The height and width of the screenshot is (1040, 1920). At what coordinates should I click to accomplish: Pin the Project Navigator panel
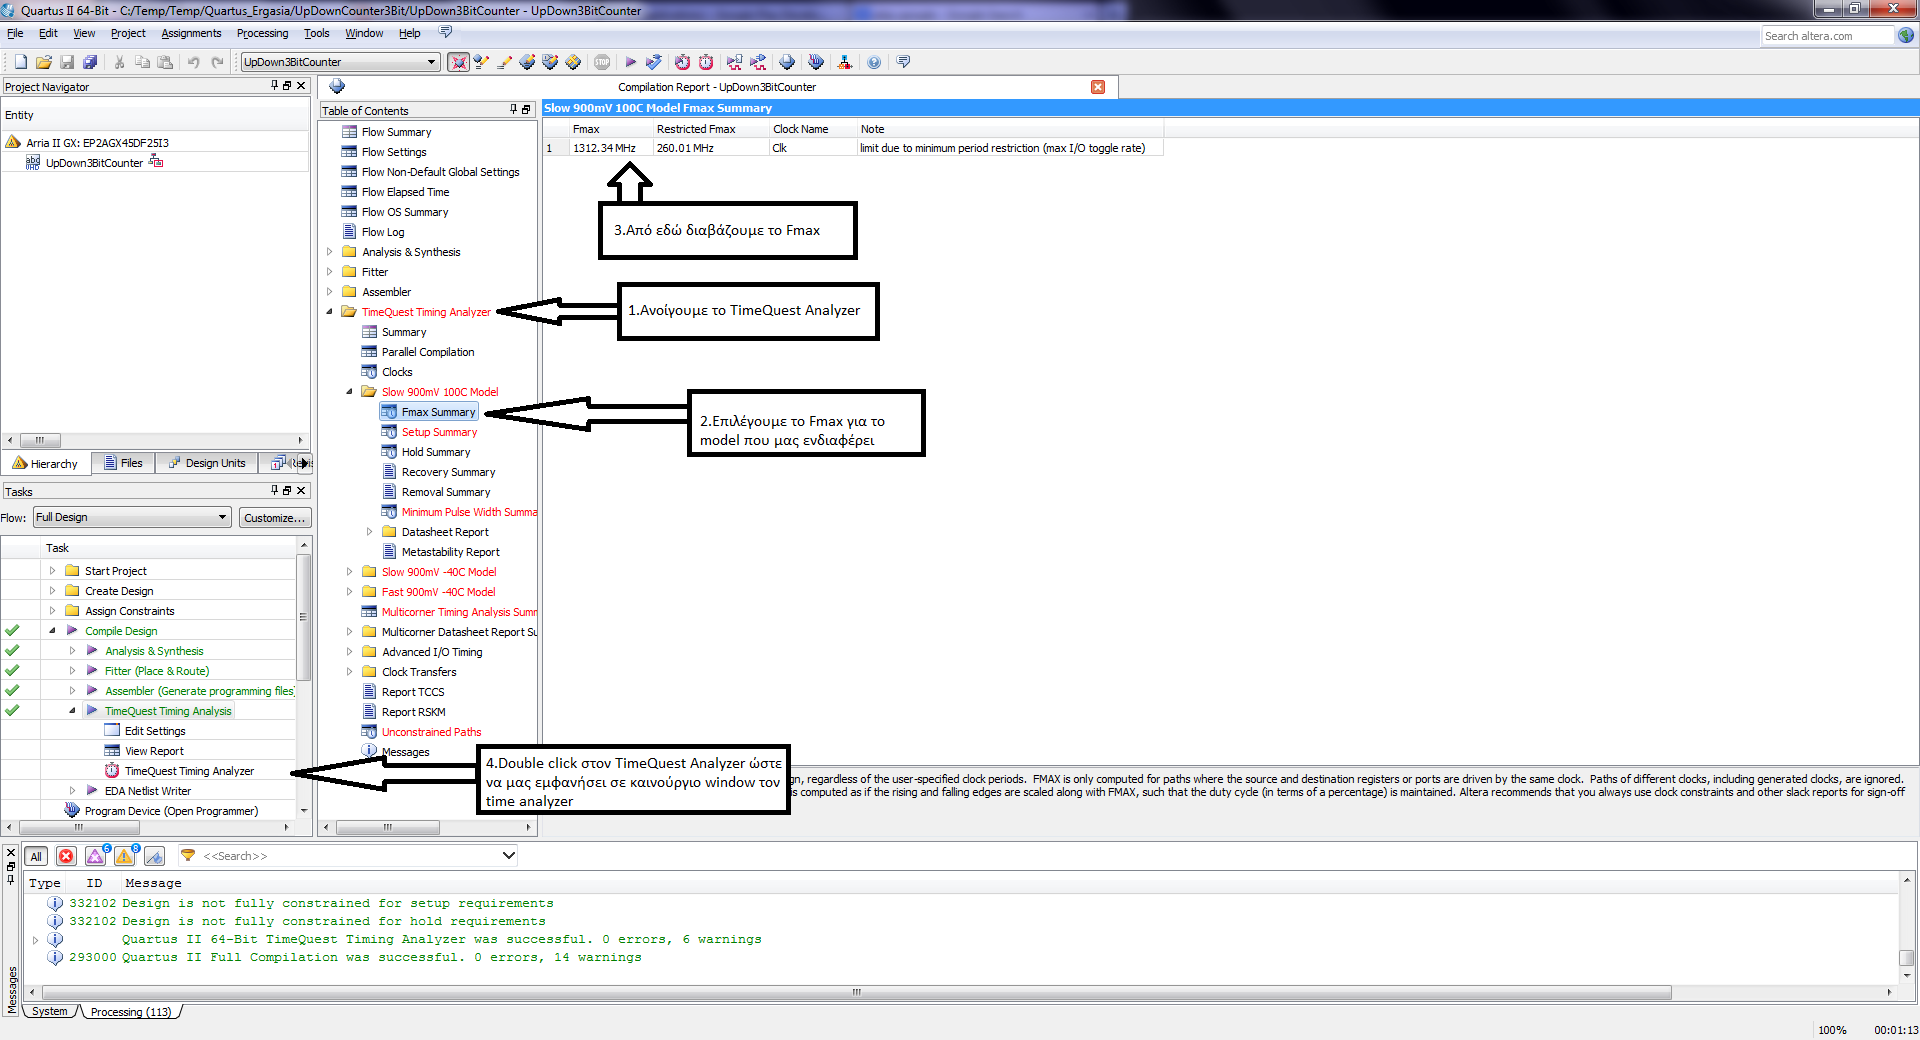coord(275,86)
